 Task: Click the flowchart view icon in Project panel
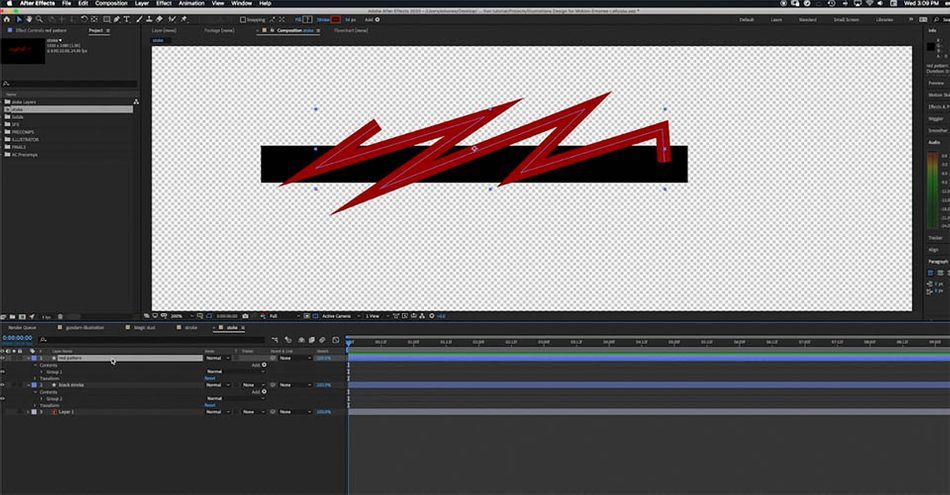click(136, 101)
